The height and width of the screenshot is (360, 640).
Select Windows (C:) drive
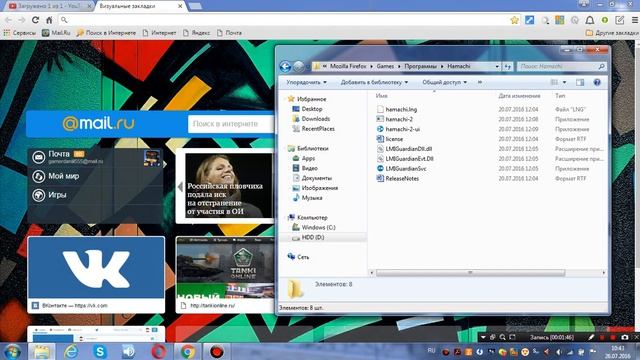tap(318, 227)
